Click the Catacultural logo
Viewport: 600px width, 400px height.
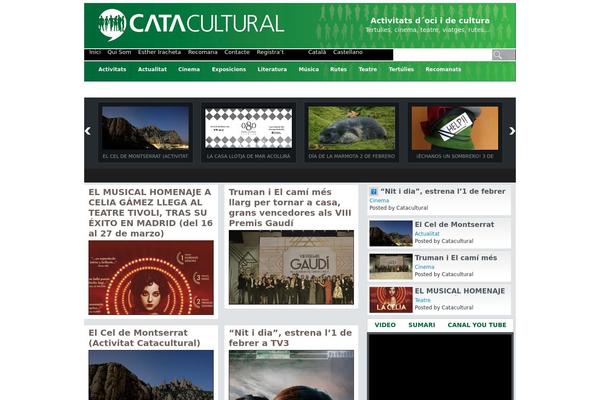coord(191,24)
